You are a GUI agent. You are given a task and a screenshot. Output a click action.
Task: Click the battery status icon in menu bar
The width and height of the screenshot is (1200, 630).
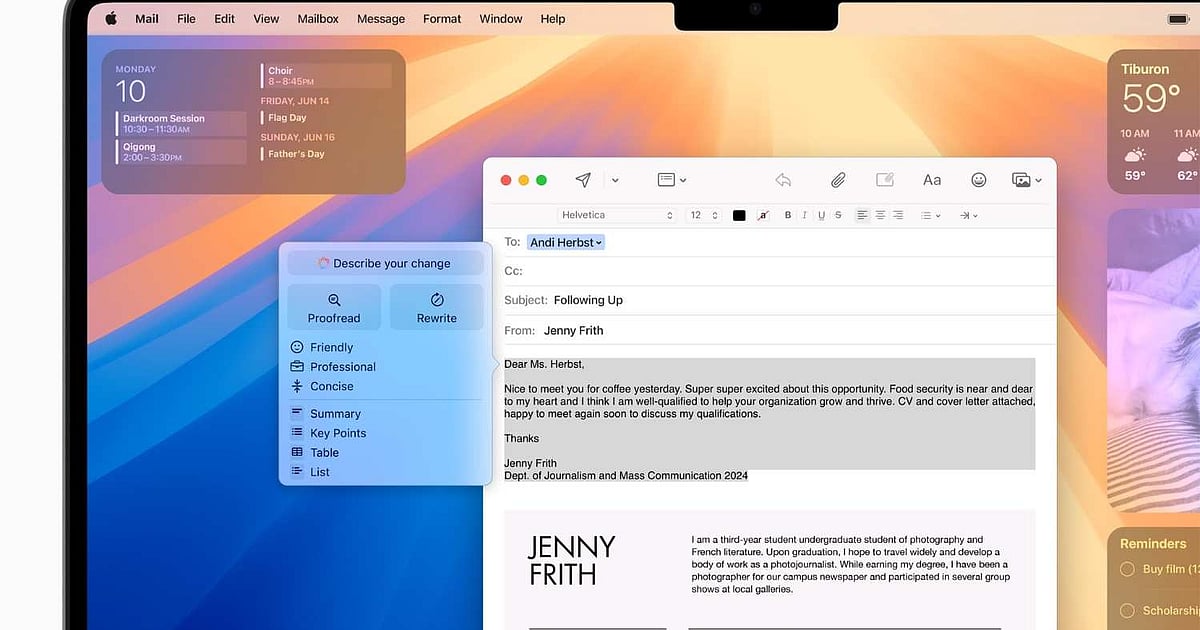(x=1179, y=19)
